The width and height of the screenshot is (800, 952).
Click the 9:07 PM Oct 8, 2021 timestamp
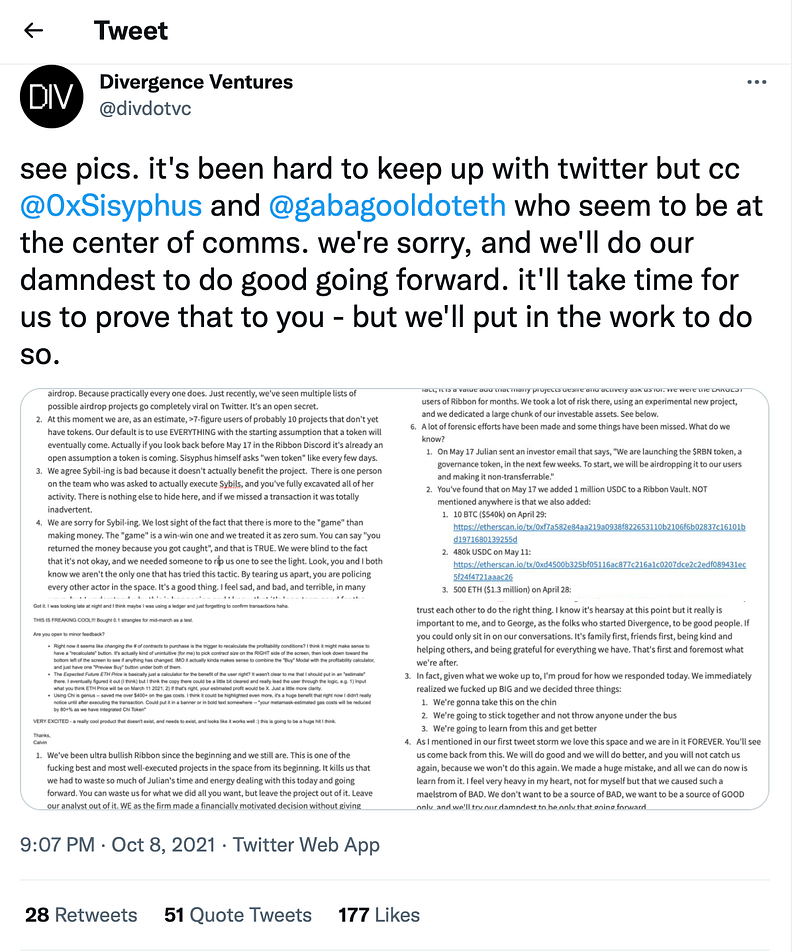[118, 845]
